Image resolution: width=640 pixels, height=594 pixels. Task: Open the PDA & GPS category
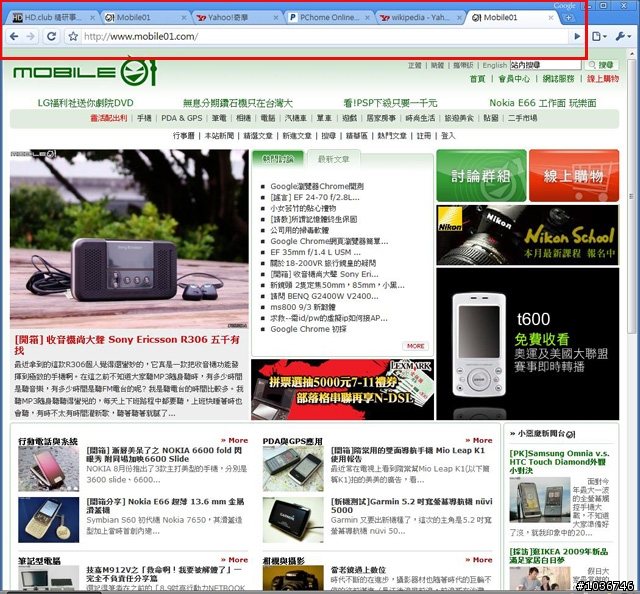(182, 118)
